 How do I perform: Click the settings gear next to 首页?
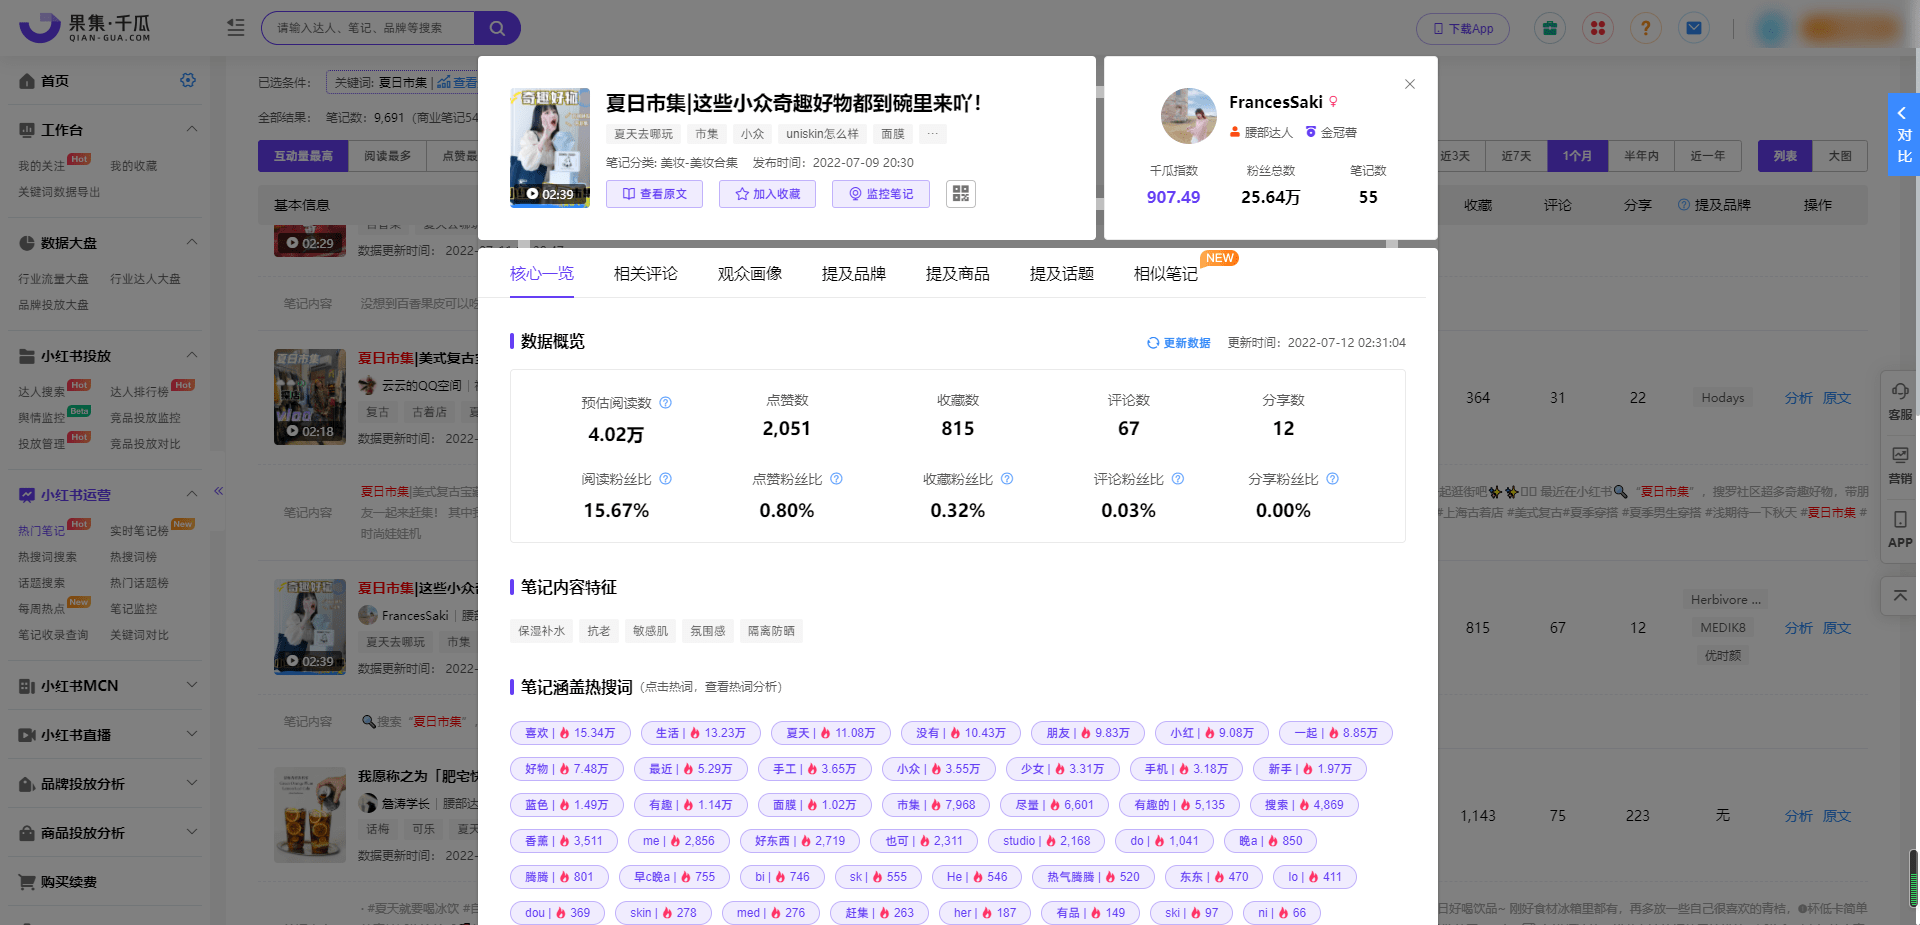[188, 80]
